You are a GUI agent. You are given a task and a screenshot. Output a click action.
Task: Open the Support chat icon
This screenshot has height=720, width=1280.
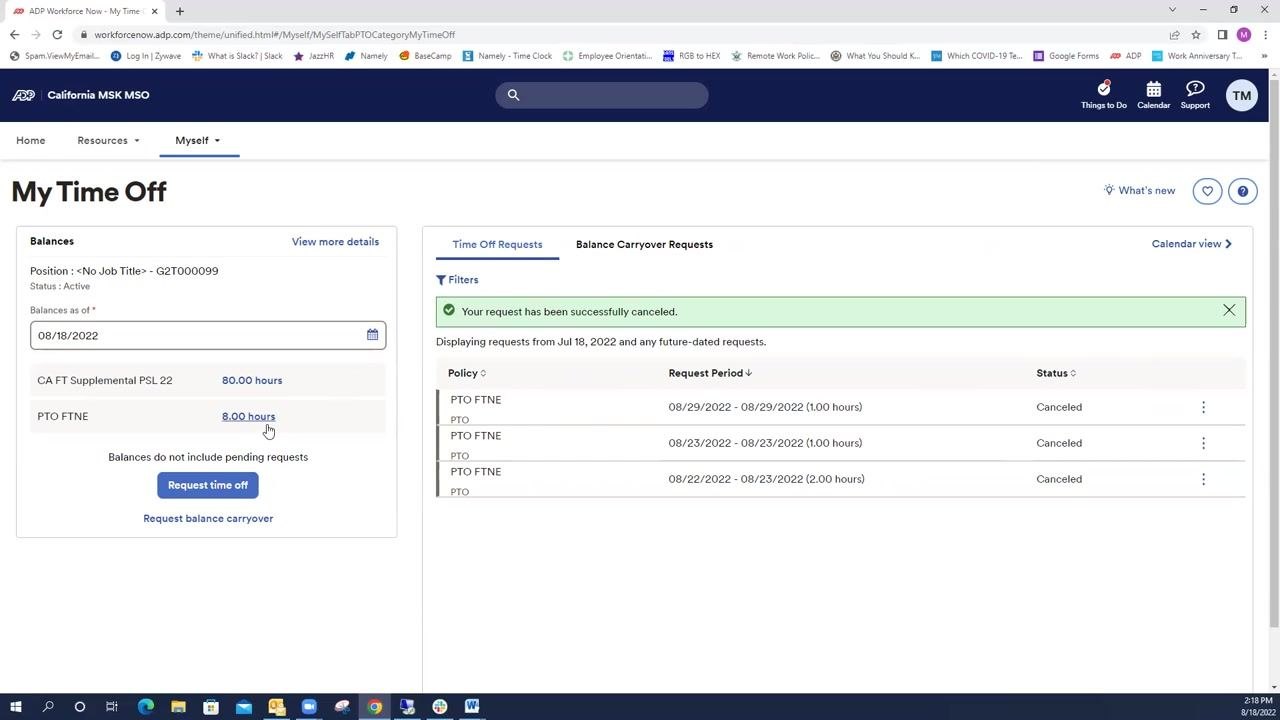click(x=1195, y=95)
